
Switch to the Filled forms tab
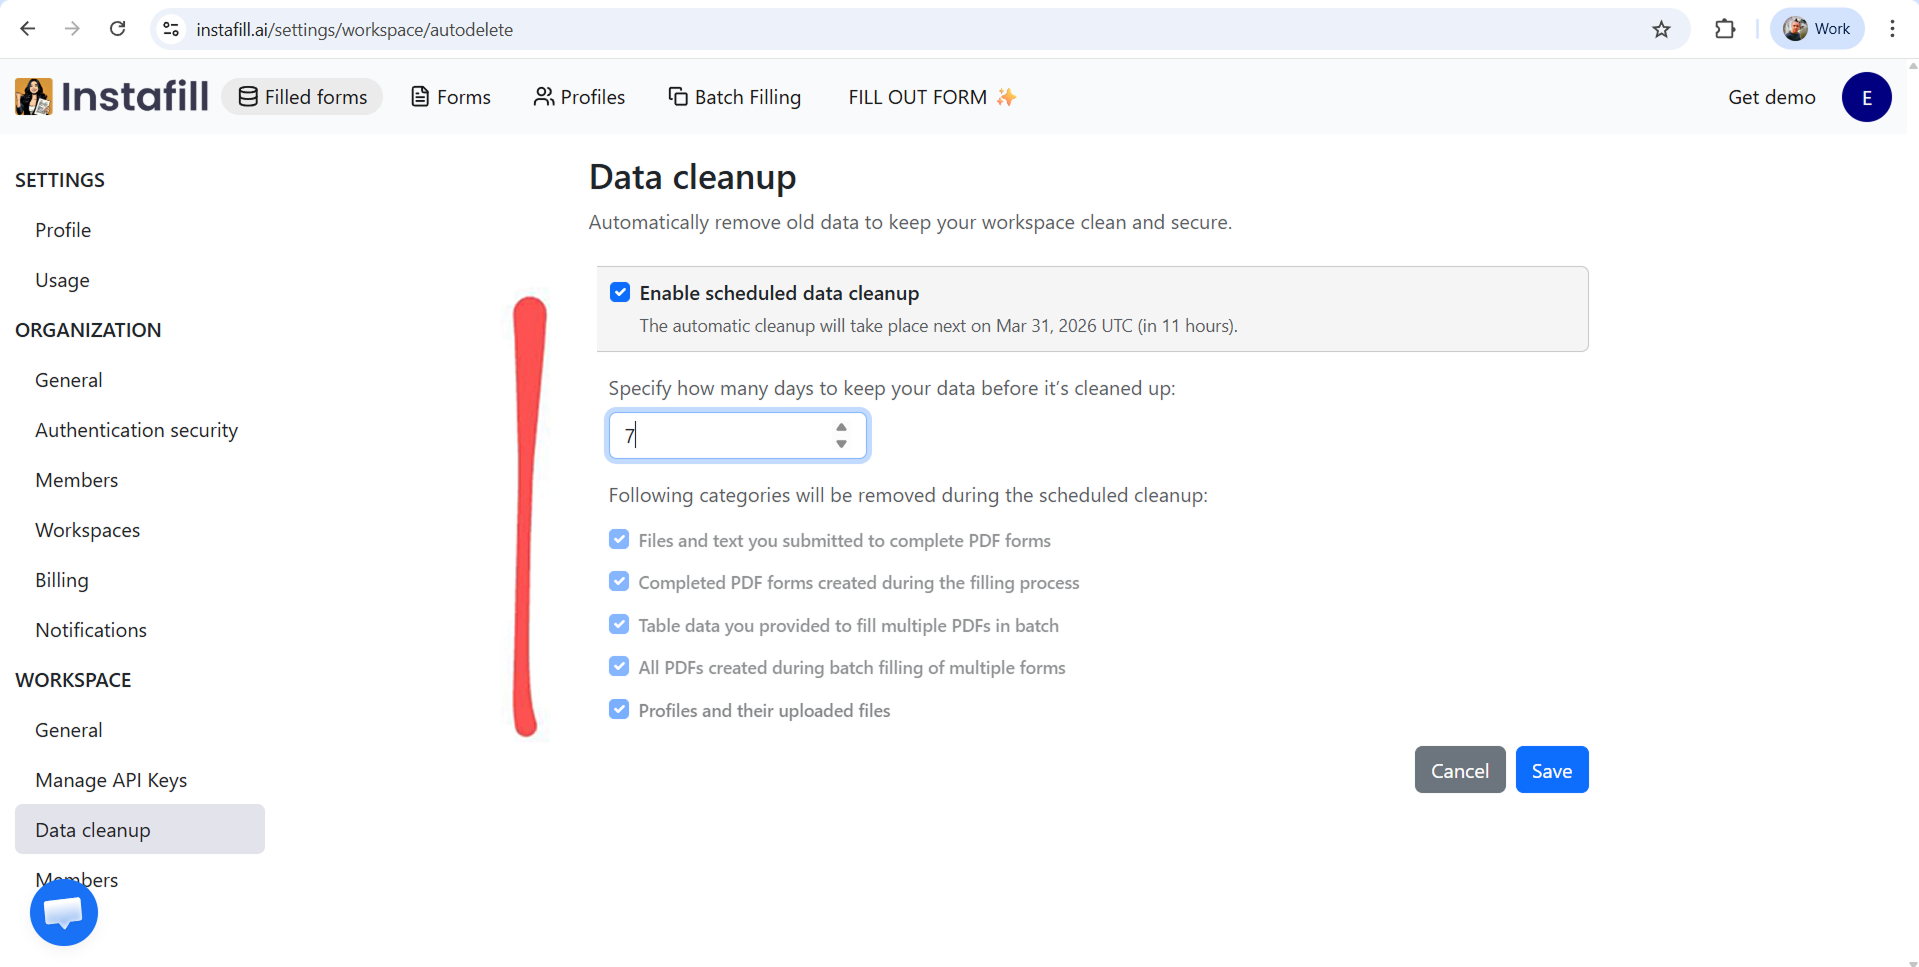pos(302,96)
